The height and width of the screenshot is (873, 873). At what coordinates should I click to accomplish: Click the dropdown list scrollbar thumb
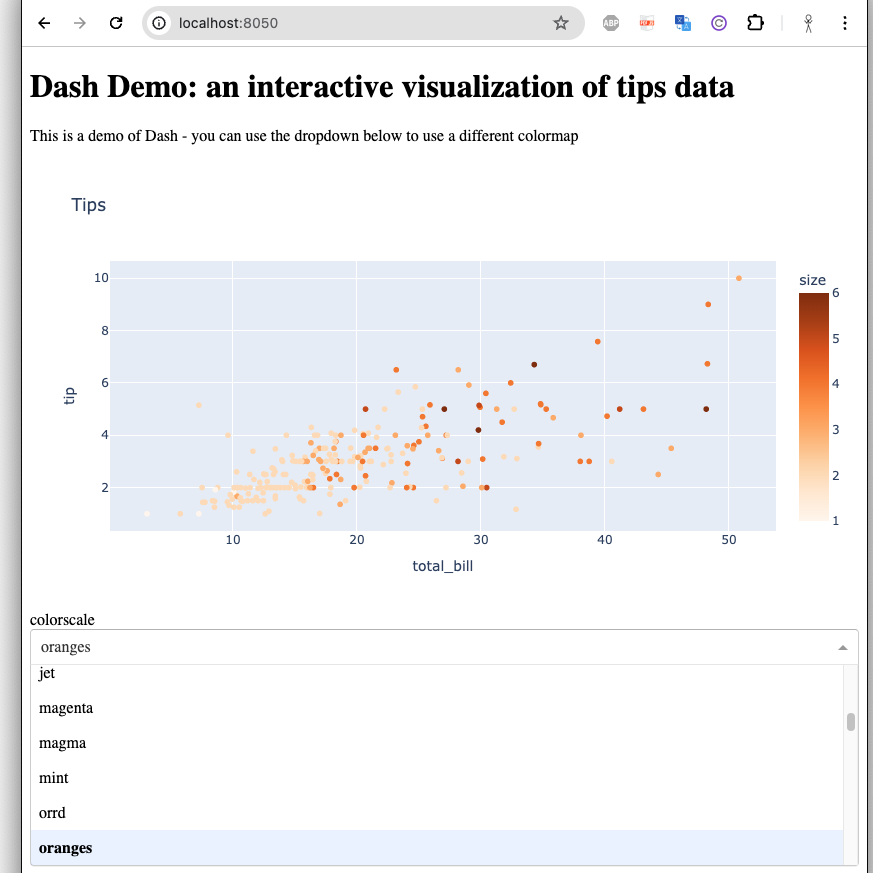coord(851,722)
